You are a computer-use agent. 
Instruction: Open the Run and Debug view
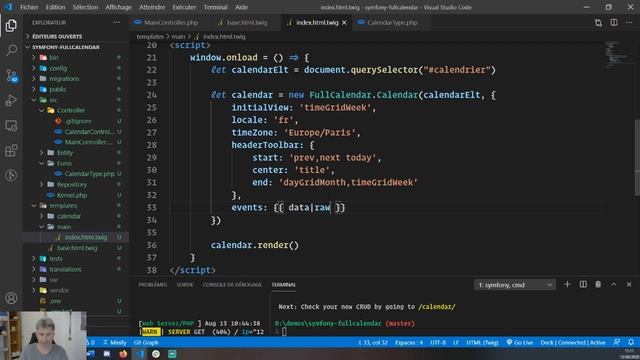tap(11, 100)
